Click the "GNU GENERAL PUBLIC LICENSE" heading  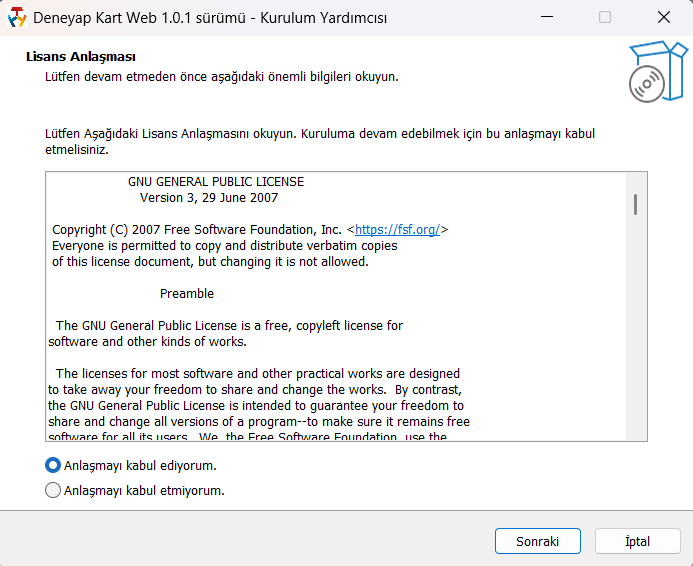(216, 182)
